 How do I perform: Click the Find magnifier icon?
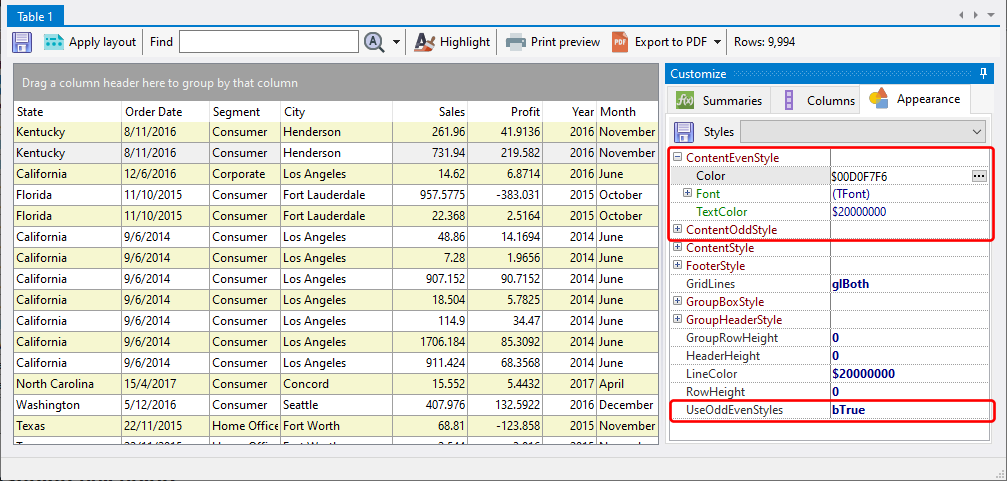tap(375, 42)
